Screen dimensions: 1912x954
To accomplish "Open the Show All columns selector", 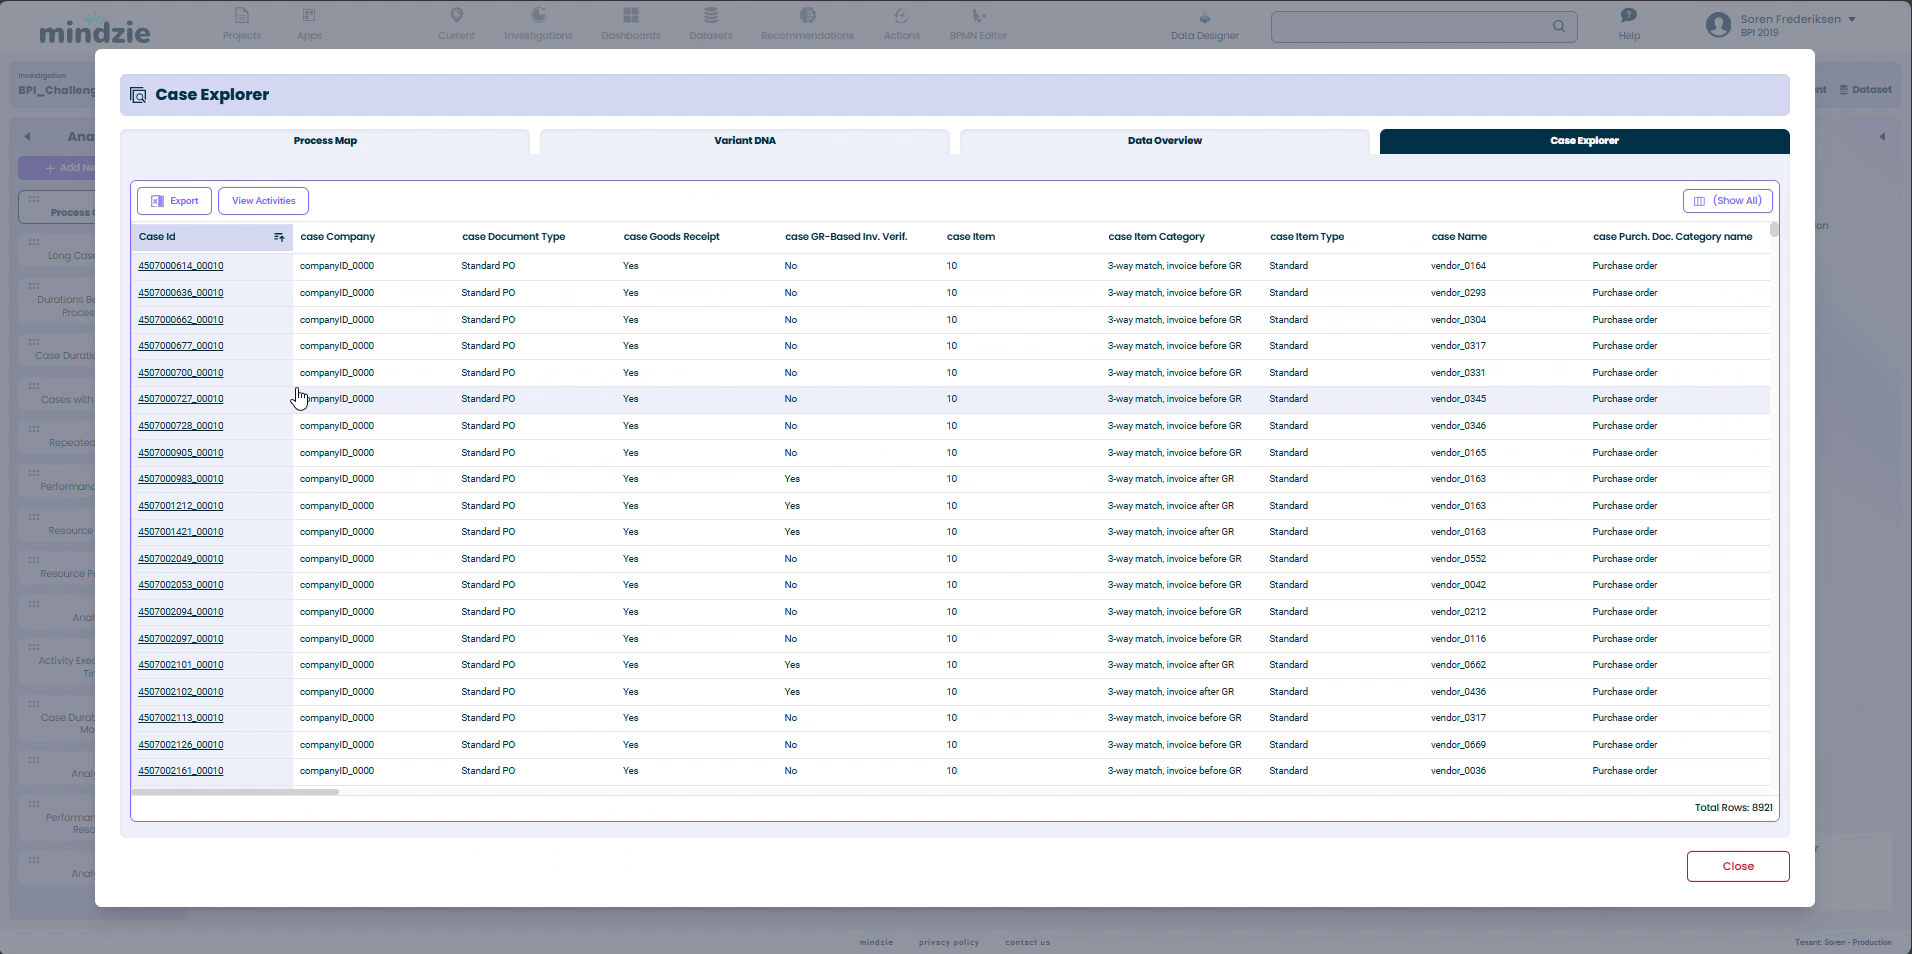I will (x=1727, y=201).
